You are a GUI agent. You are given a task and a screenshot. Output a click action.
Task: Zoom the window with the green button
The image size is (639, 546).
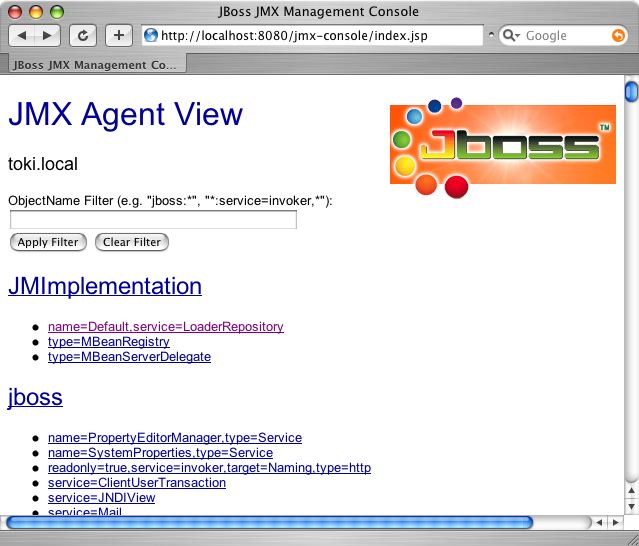[57, 12]
